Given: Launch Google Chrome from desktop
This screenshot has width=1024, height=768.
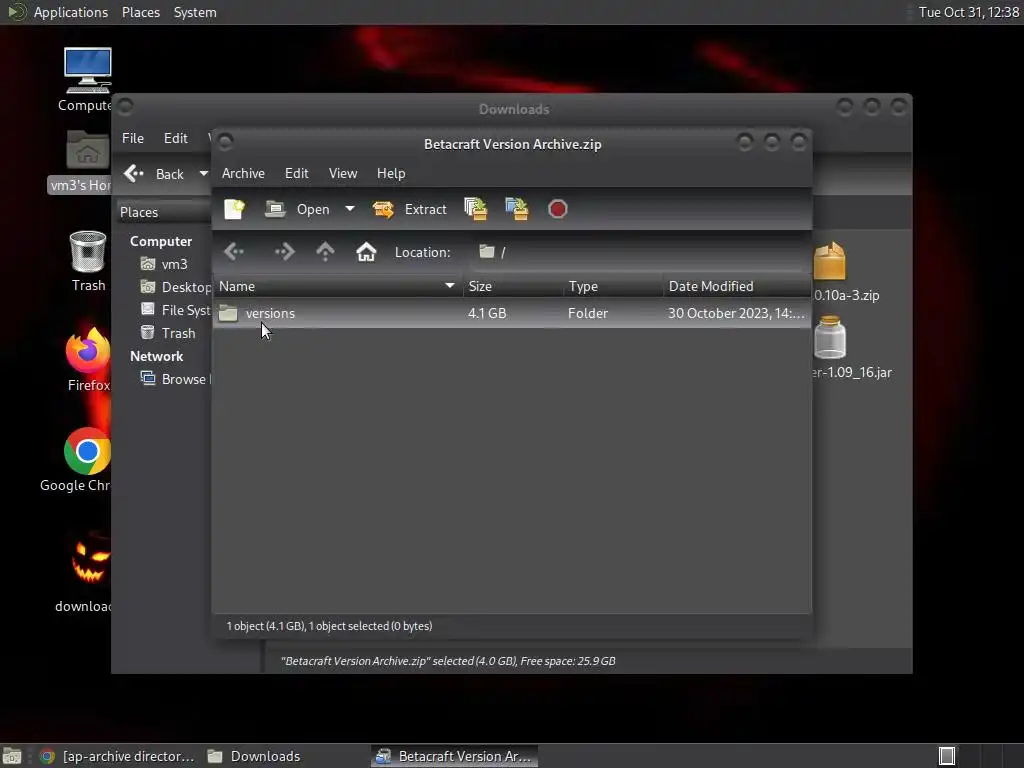Looking at the screenshot, I should point(77,460).
